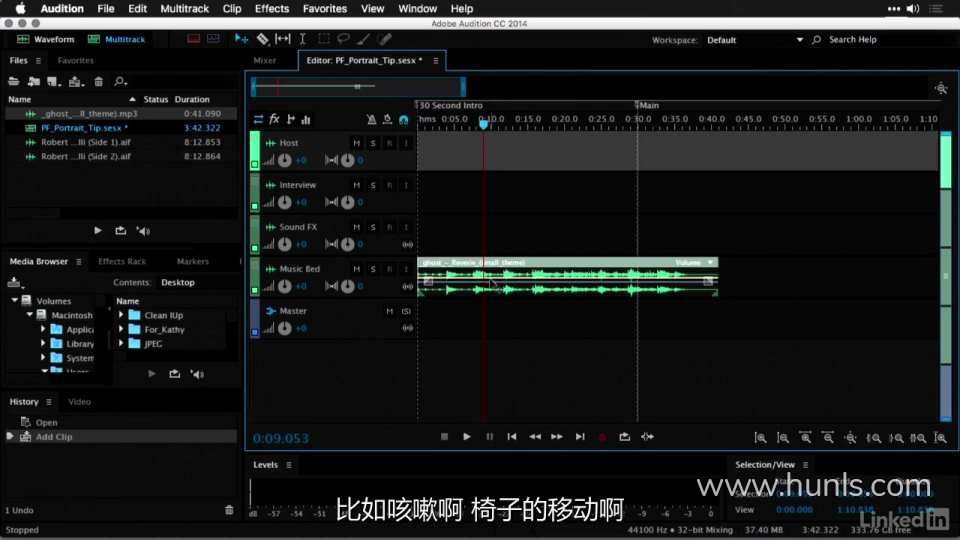Select the Razor tool in toolbar

coord(262,39)
